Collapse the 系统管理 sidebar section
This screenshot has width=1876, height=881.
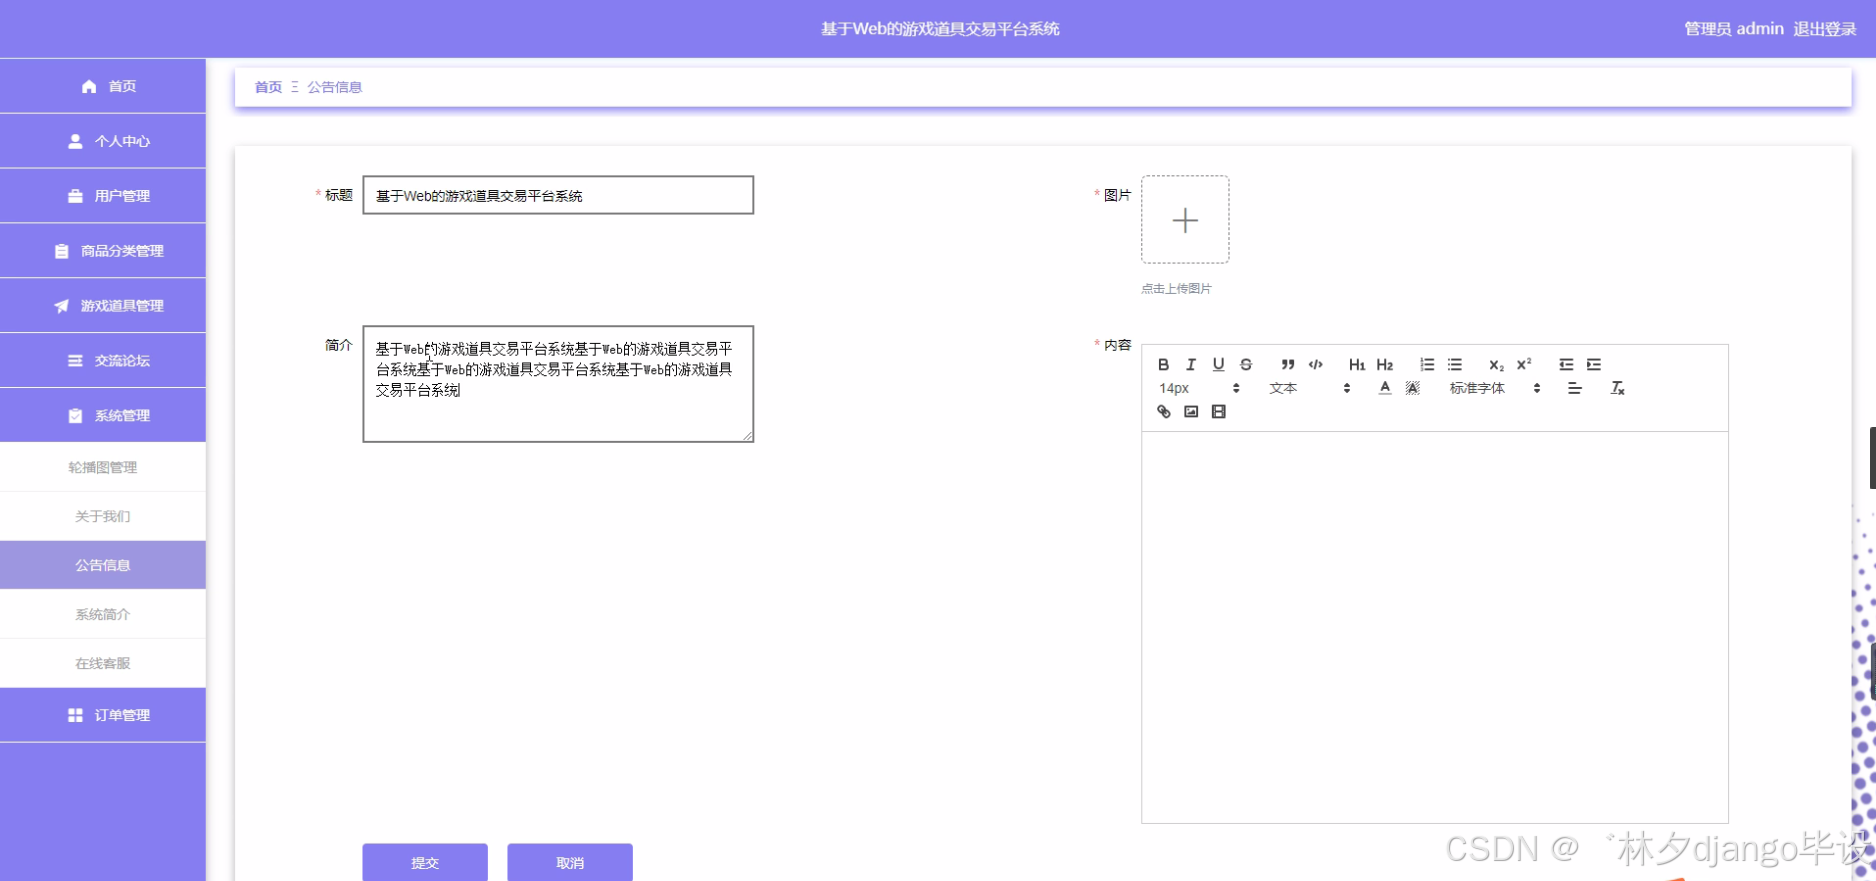tap(103, 416)
